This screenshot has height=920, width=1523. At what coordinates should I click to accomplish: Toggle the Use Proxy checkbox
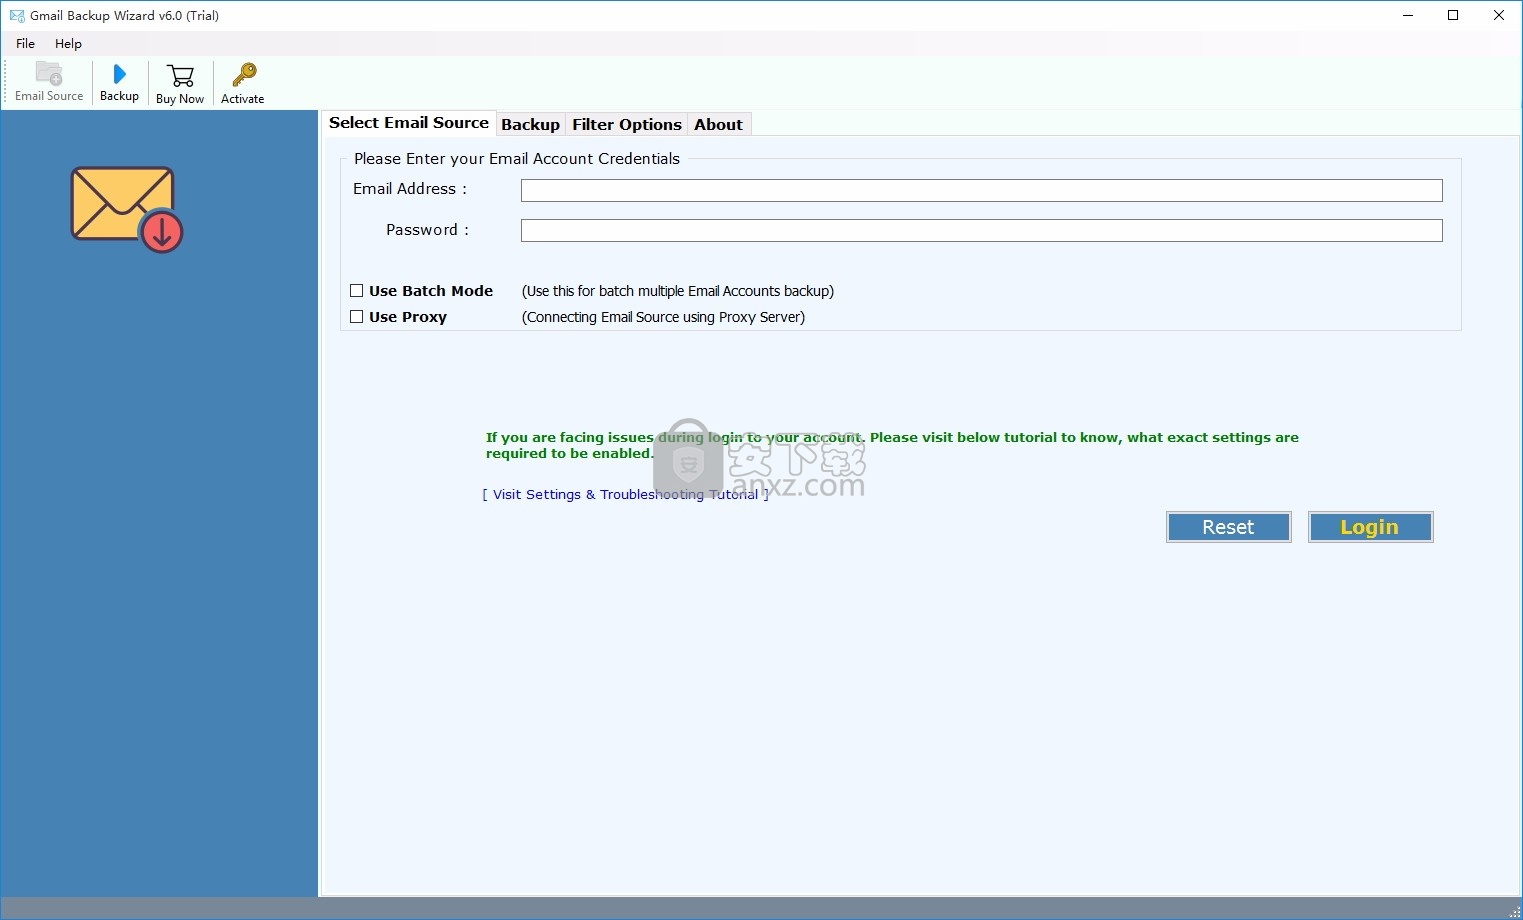[356, 317]
